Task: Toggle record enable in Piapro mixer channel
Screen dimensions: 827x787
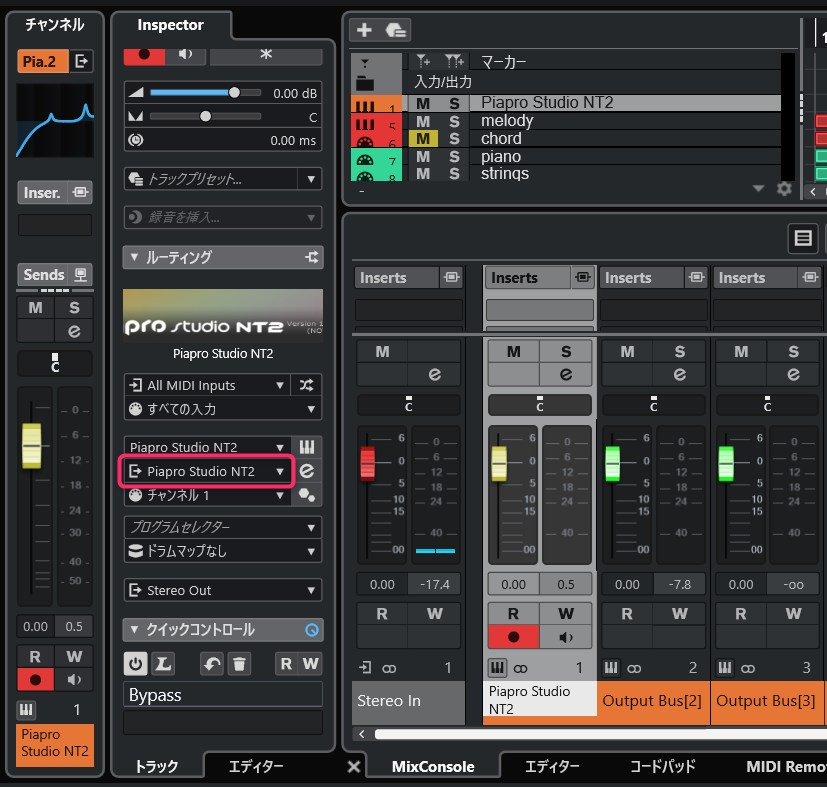Action: pyautogui.click(x=513, y=637)
